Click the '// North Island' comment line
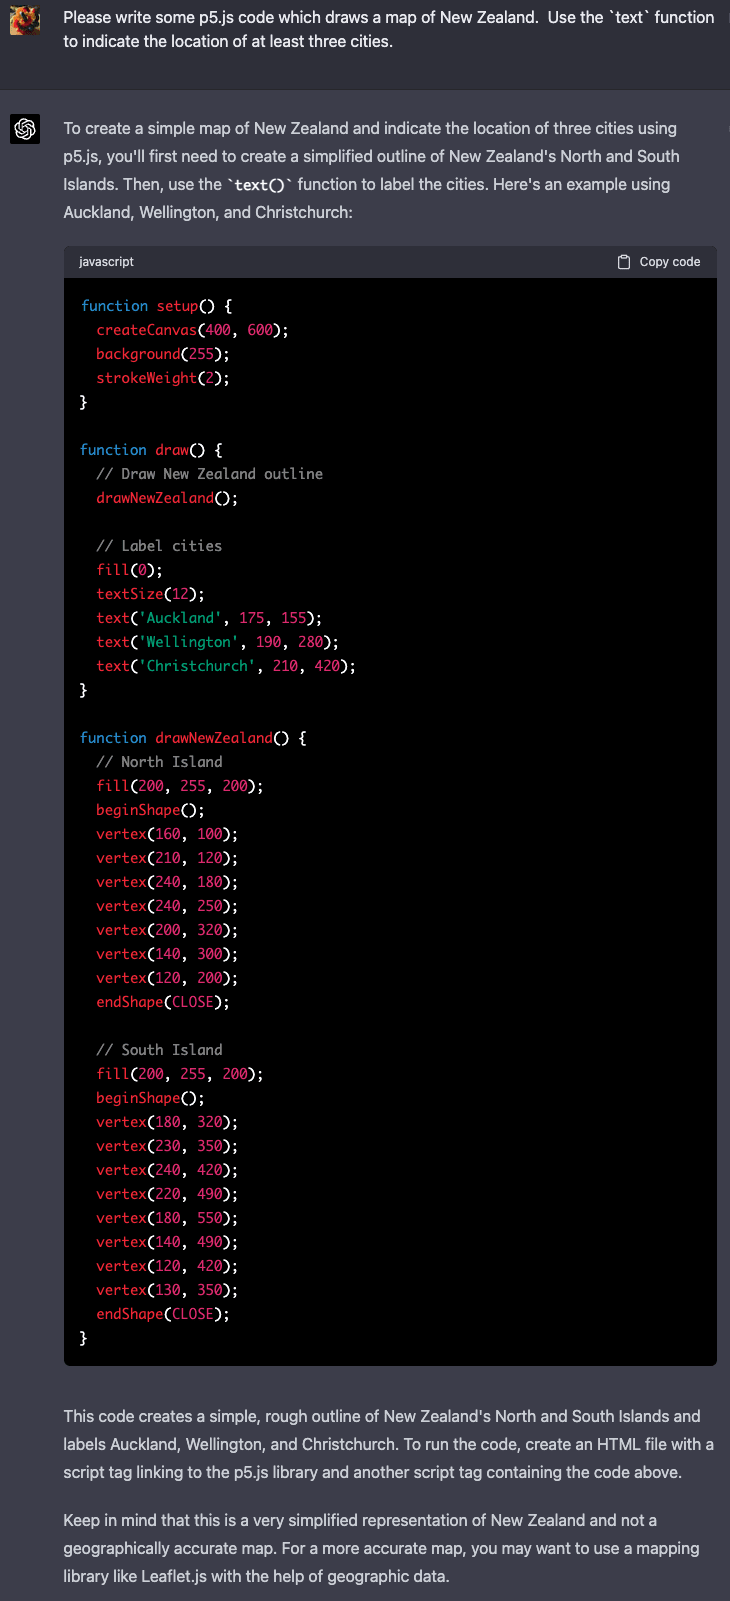 coord(159,762)
